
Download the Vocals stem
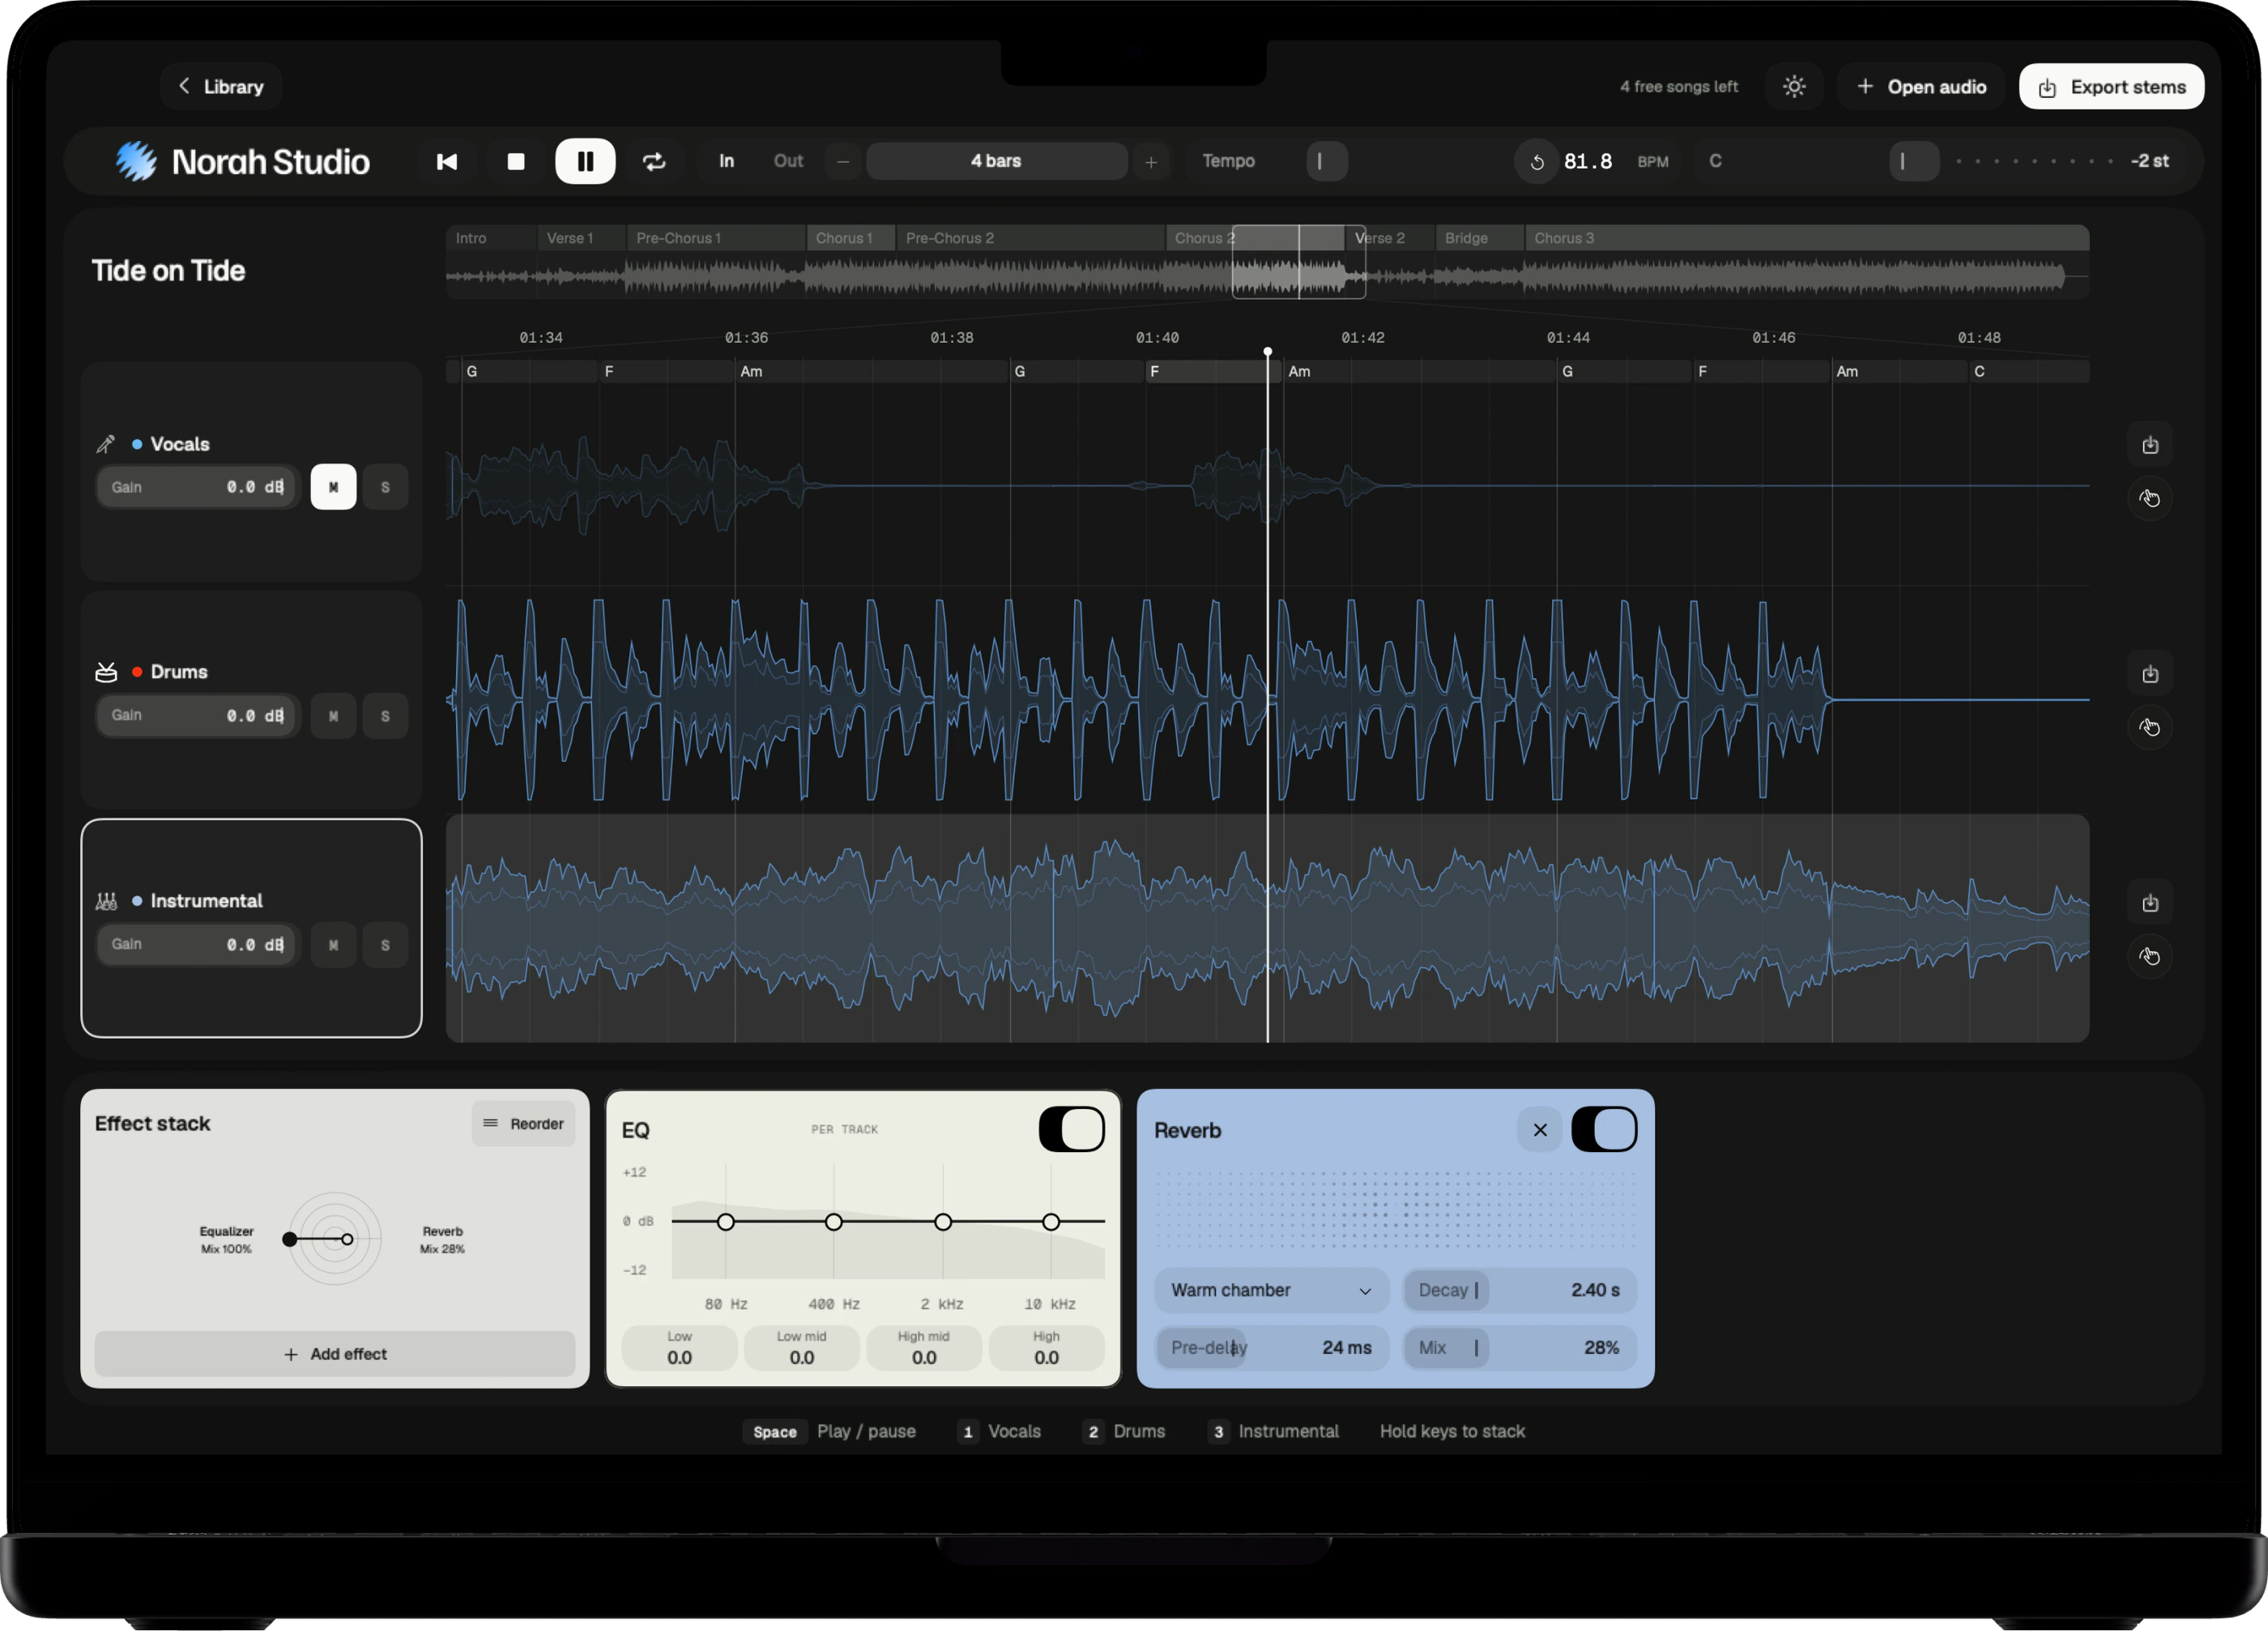[2150, 445]
